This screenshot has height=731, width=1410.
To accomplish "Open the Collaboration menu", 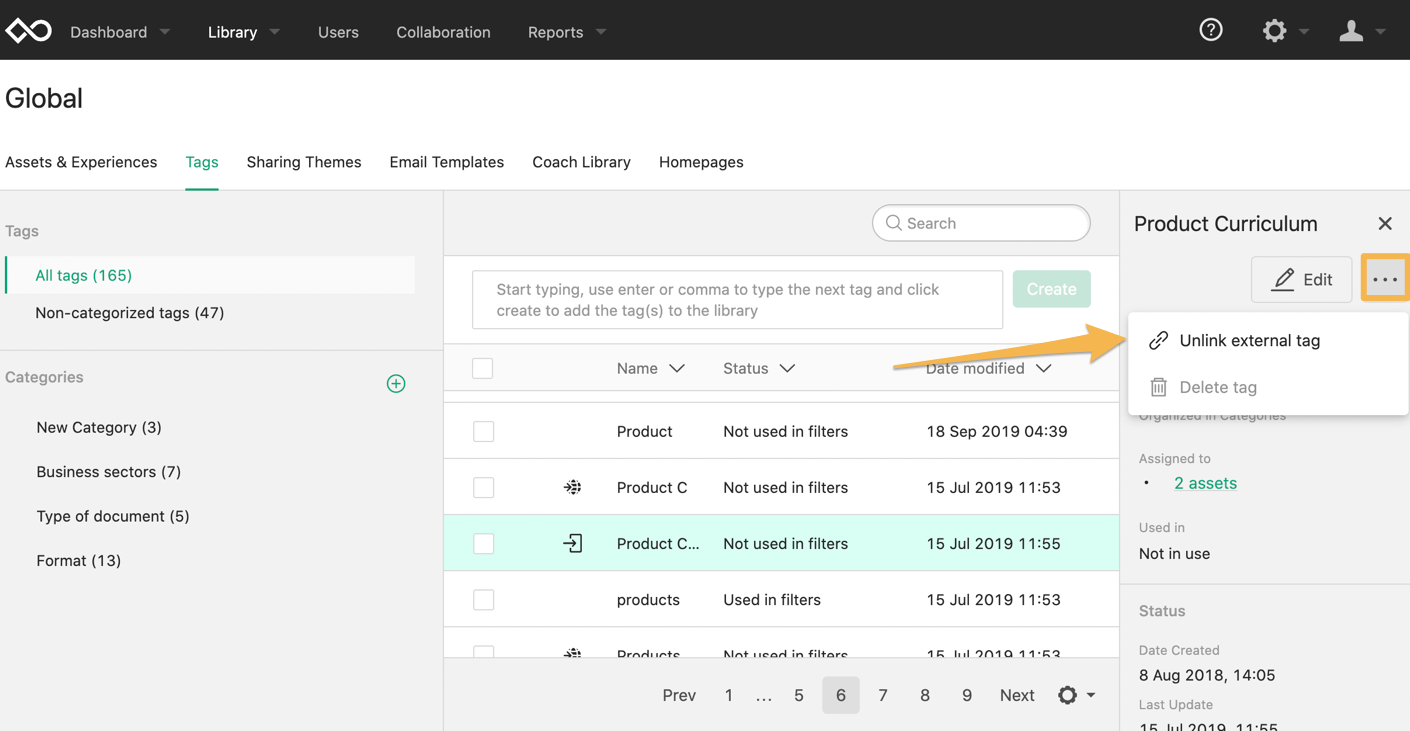I will [443, 32].
